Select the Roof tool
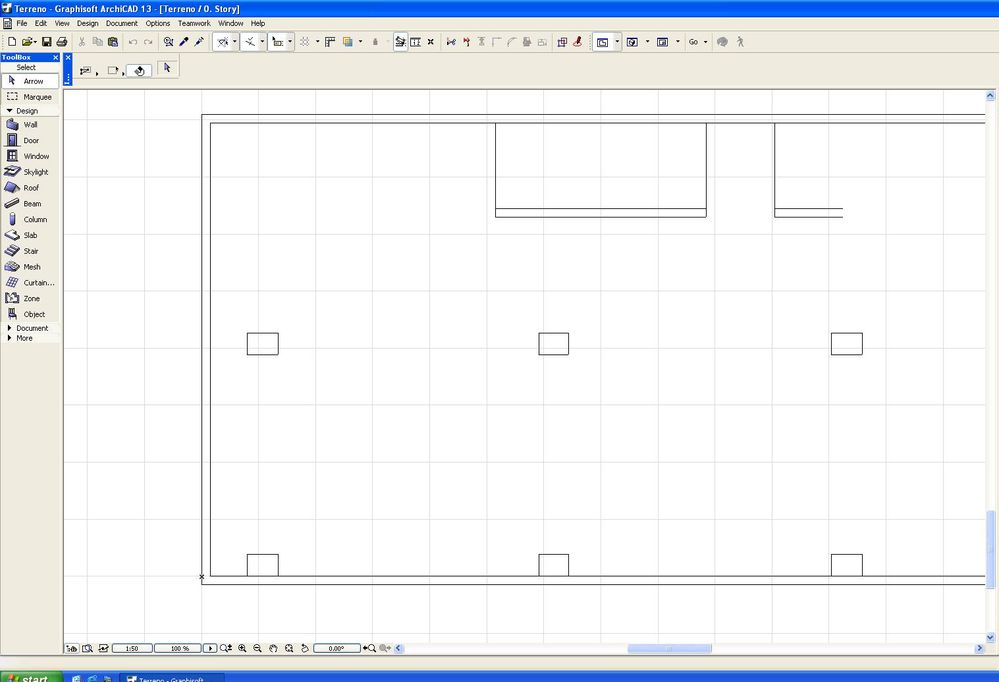Viewport: 999px width, 682px height. 30,187
